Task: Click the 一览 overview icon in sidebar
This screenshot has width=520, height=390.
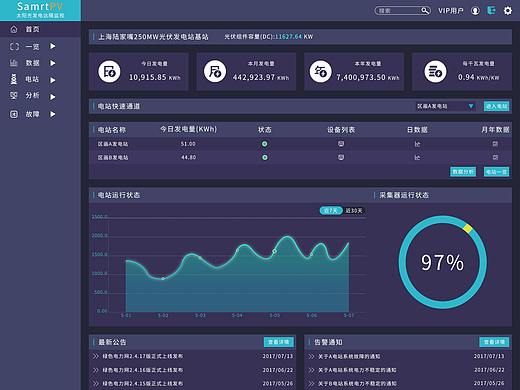Action: click(x=14, y=46)
